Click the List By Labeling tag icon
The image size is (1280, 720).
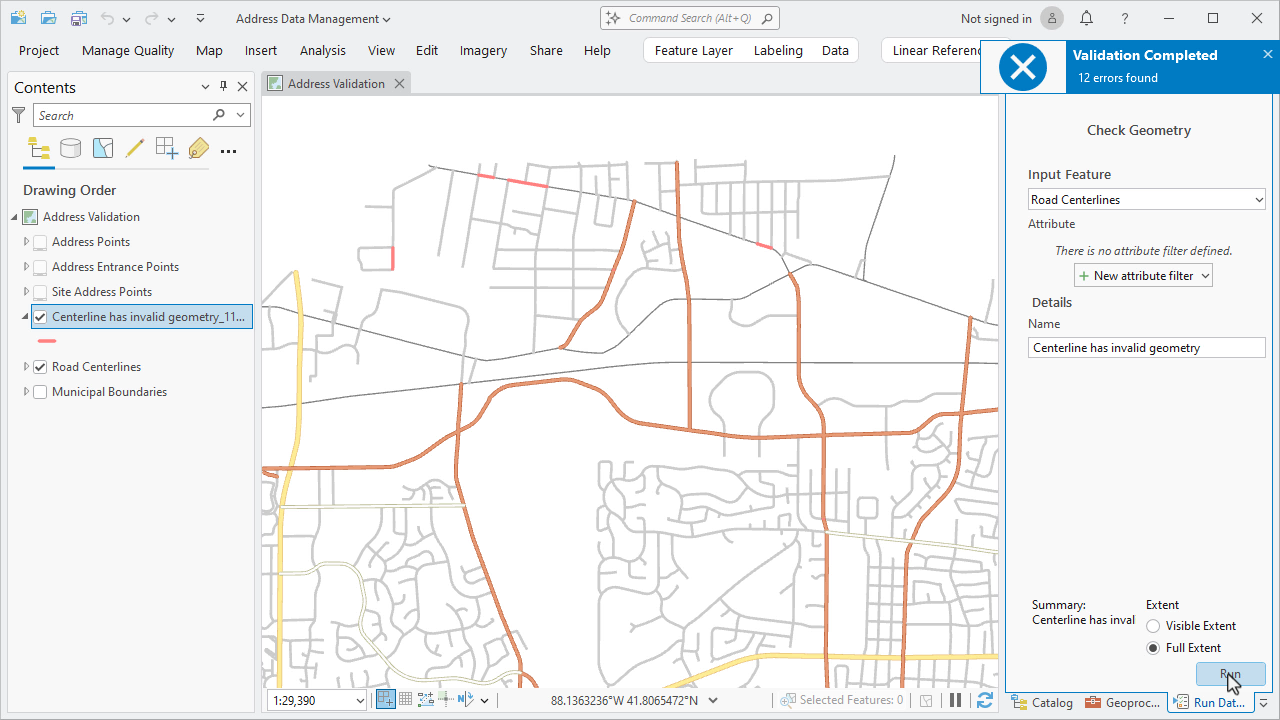click(x=198, y=148)
